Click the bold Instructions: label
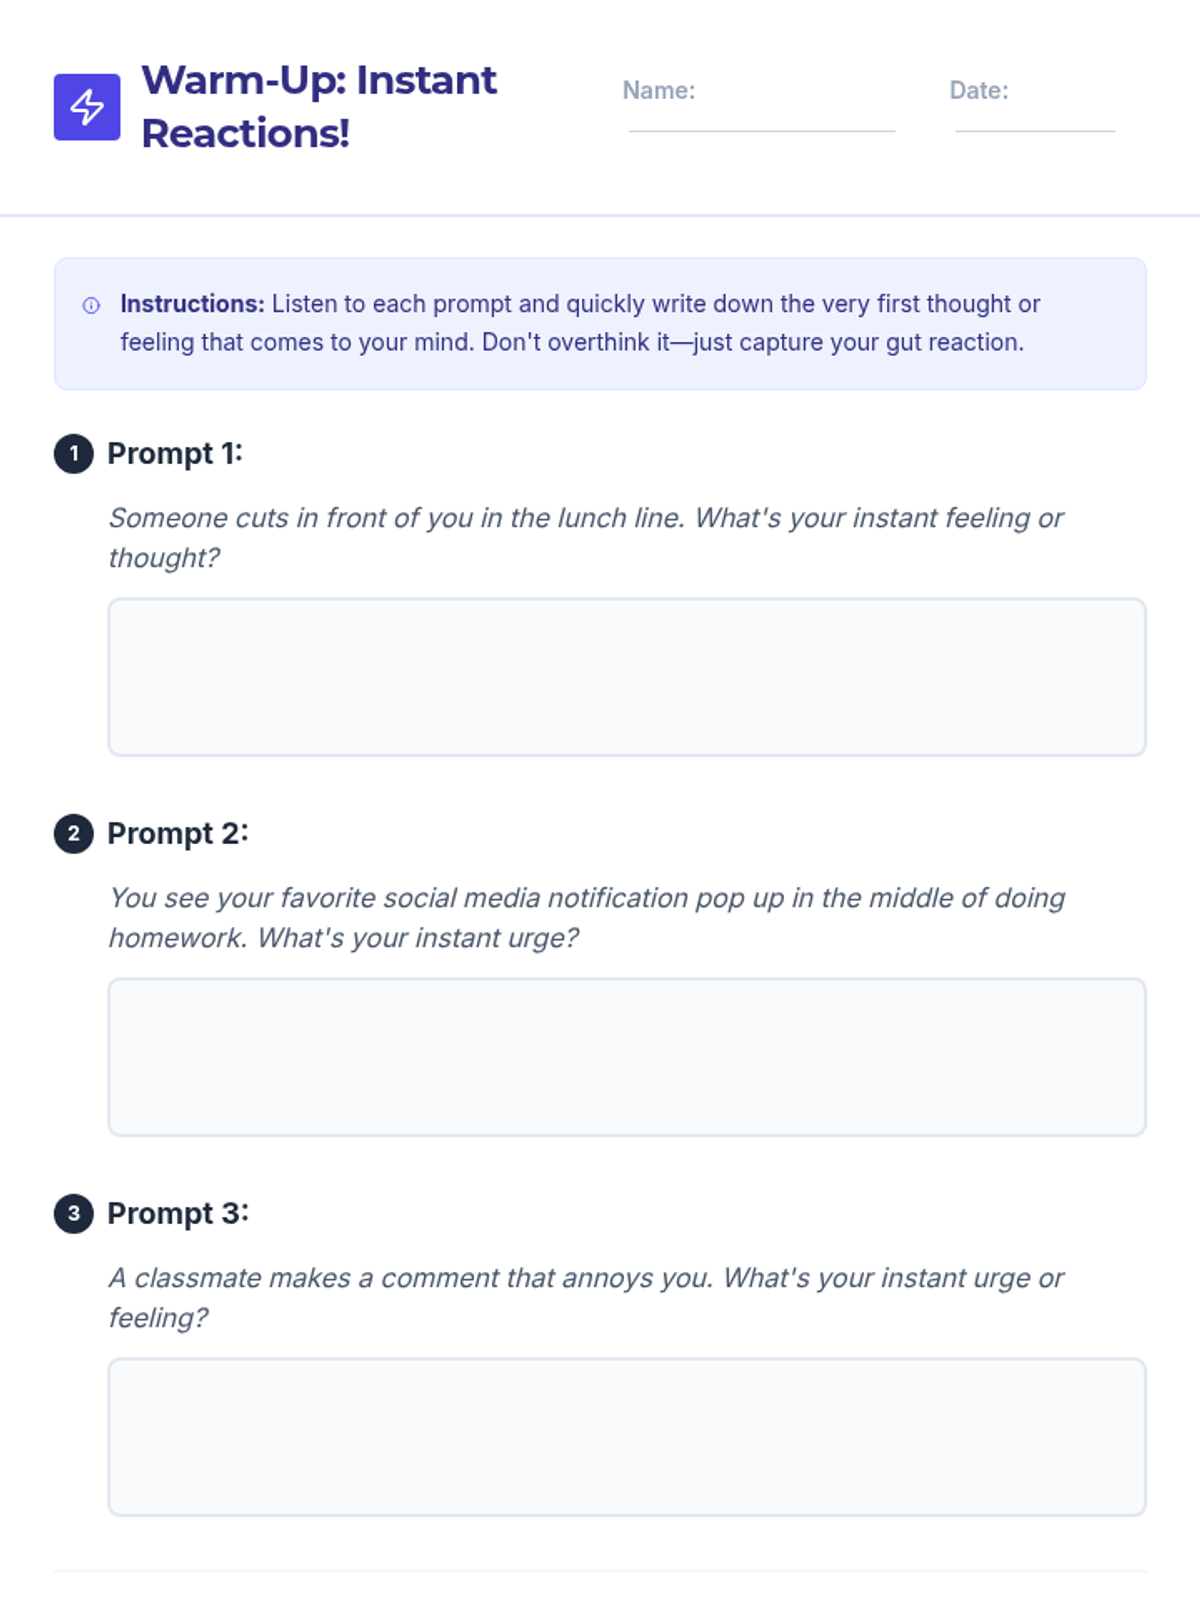Image resolution: width=1200 pixels, height=1600 pixels. (192, 304)
